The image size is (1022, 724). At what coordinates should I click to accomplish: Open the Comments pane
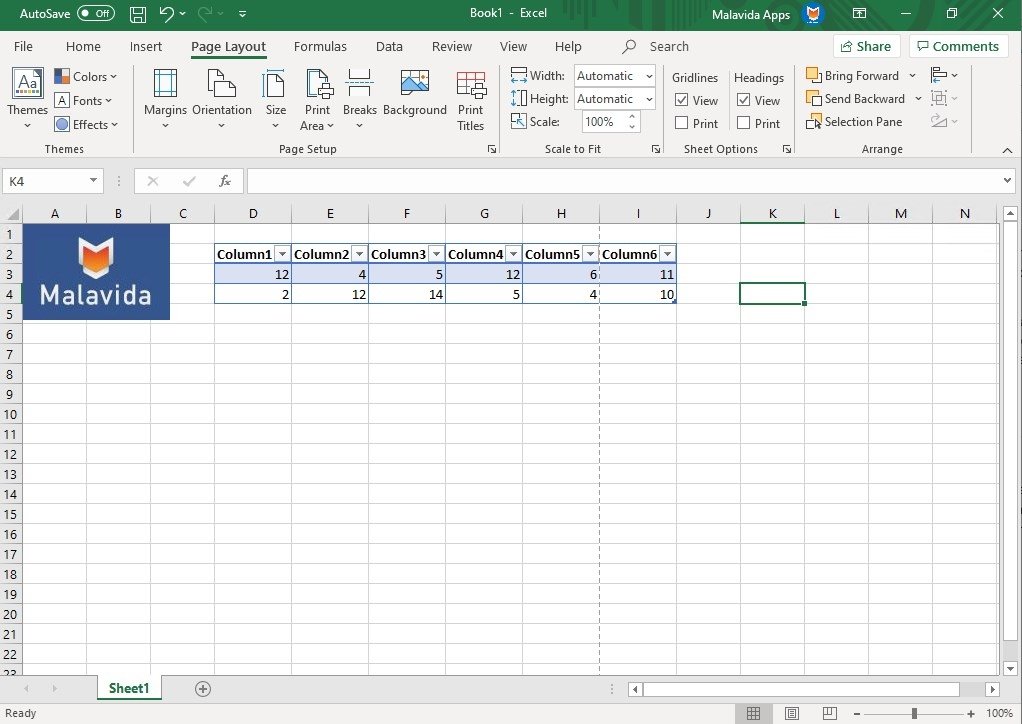click(x=957, y=46)
